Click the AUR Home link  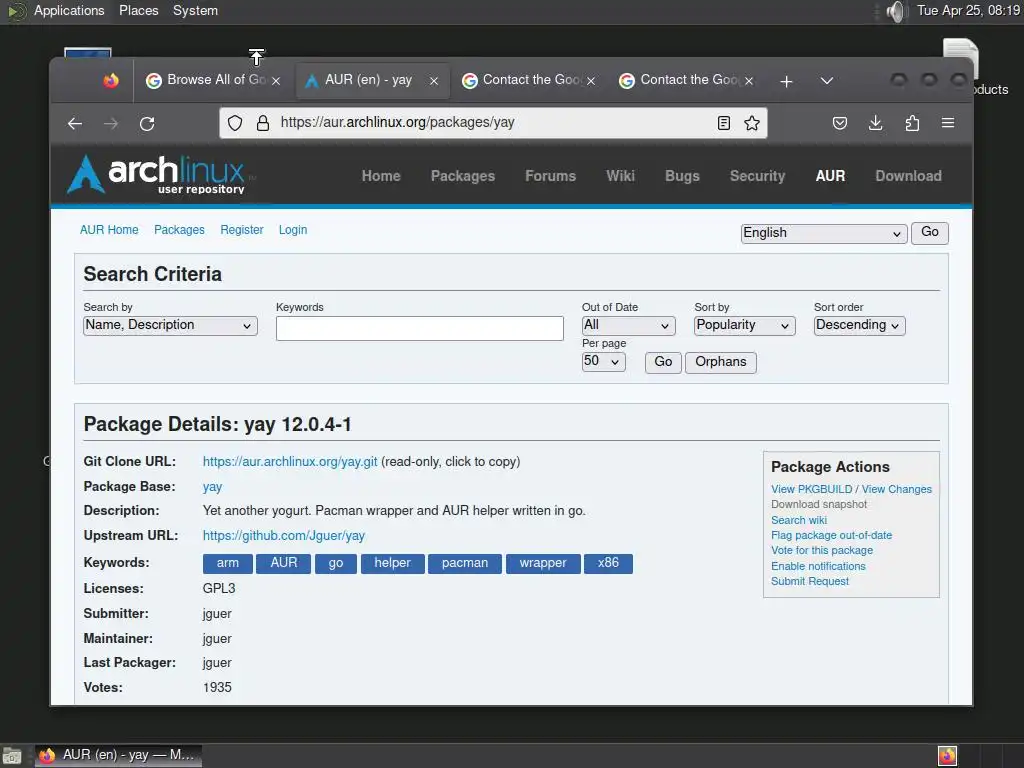[109, 230]
